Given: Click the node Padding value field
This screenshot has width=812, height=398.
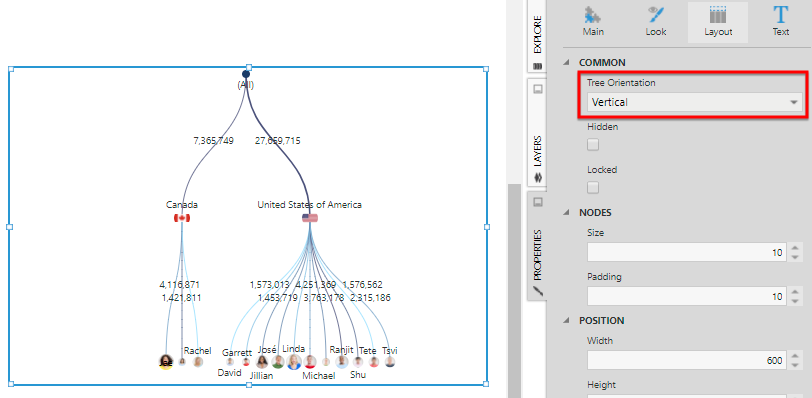Looking at the screenshot, I should 687,296.
